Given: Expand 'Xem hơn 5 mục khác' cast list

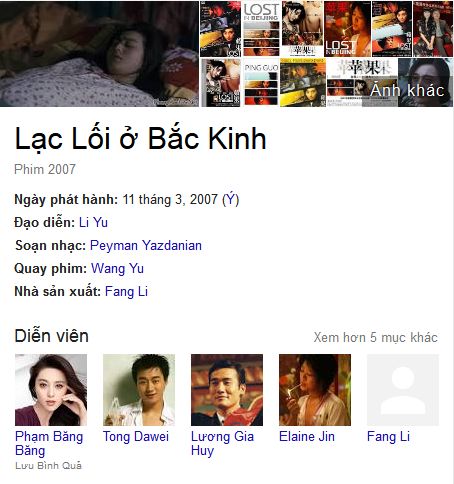Looking at the screenshot, I should tap(375, 337).
